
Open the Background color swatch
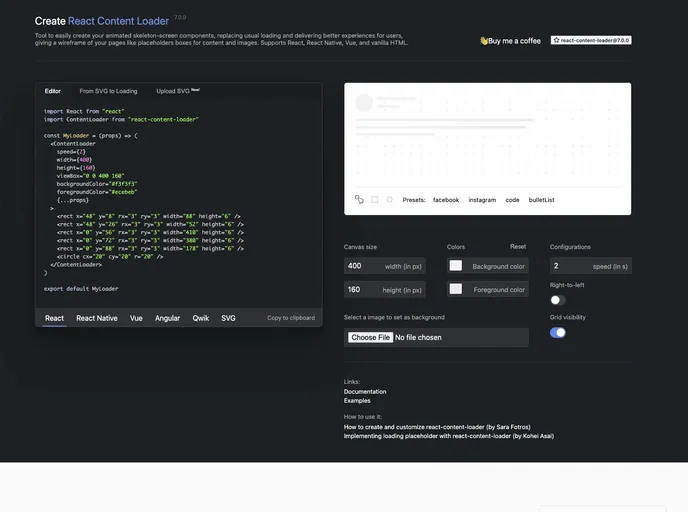pyautogui.click(x=456, y=266)
